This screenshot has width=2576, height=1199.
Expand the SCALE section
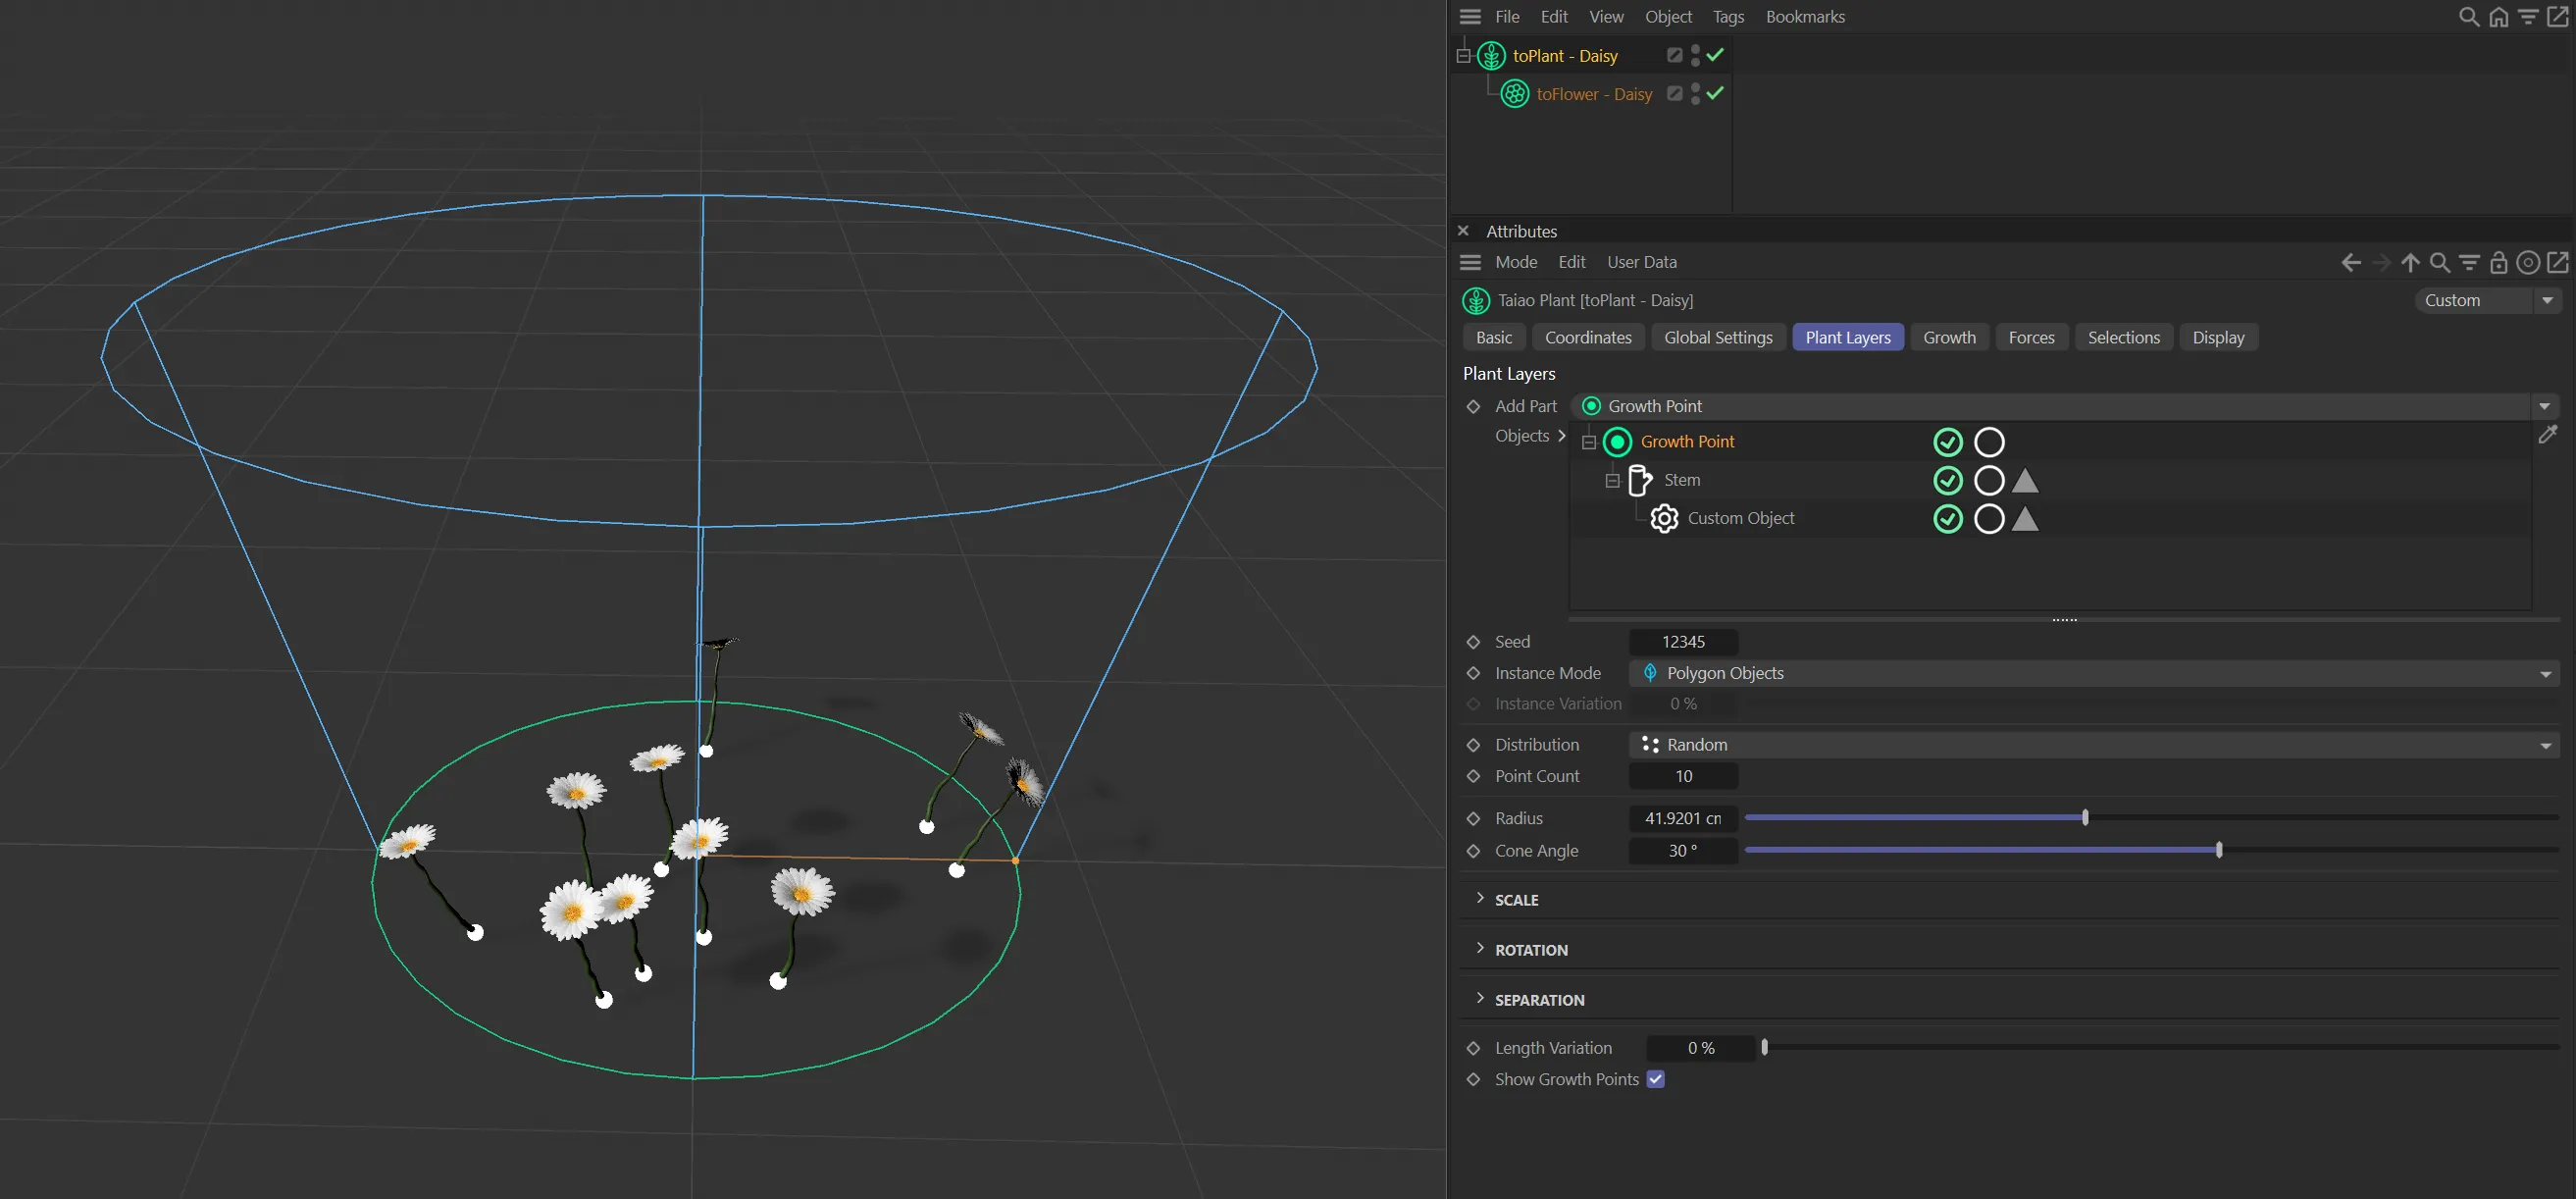1481,899
